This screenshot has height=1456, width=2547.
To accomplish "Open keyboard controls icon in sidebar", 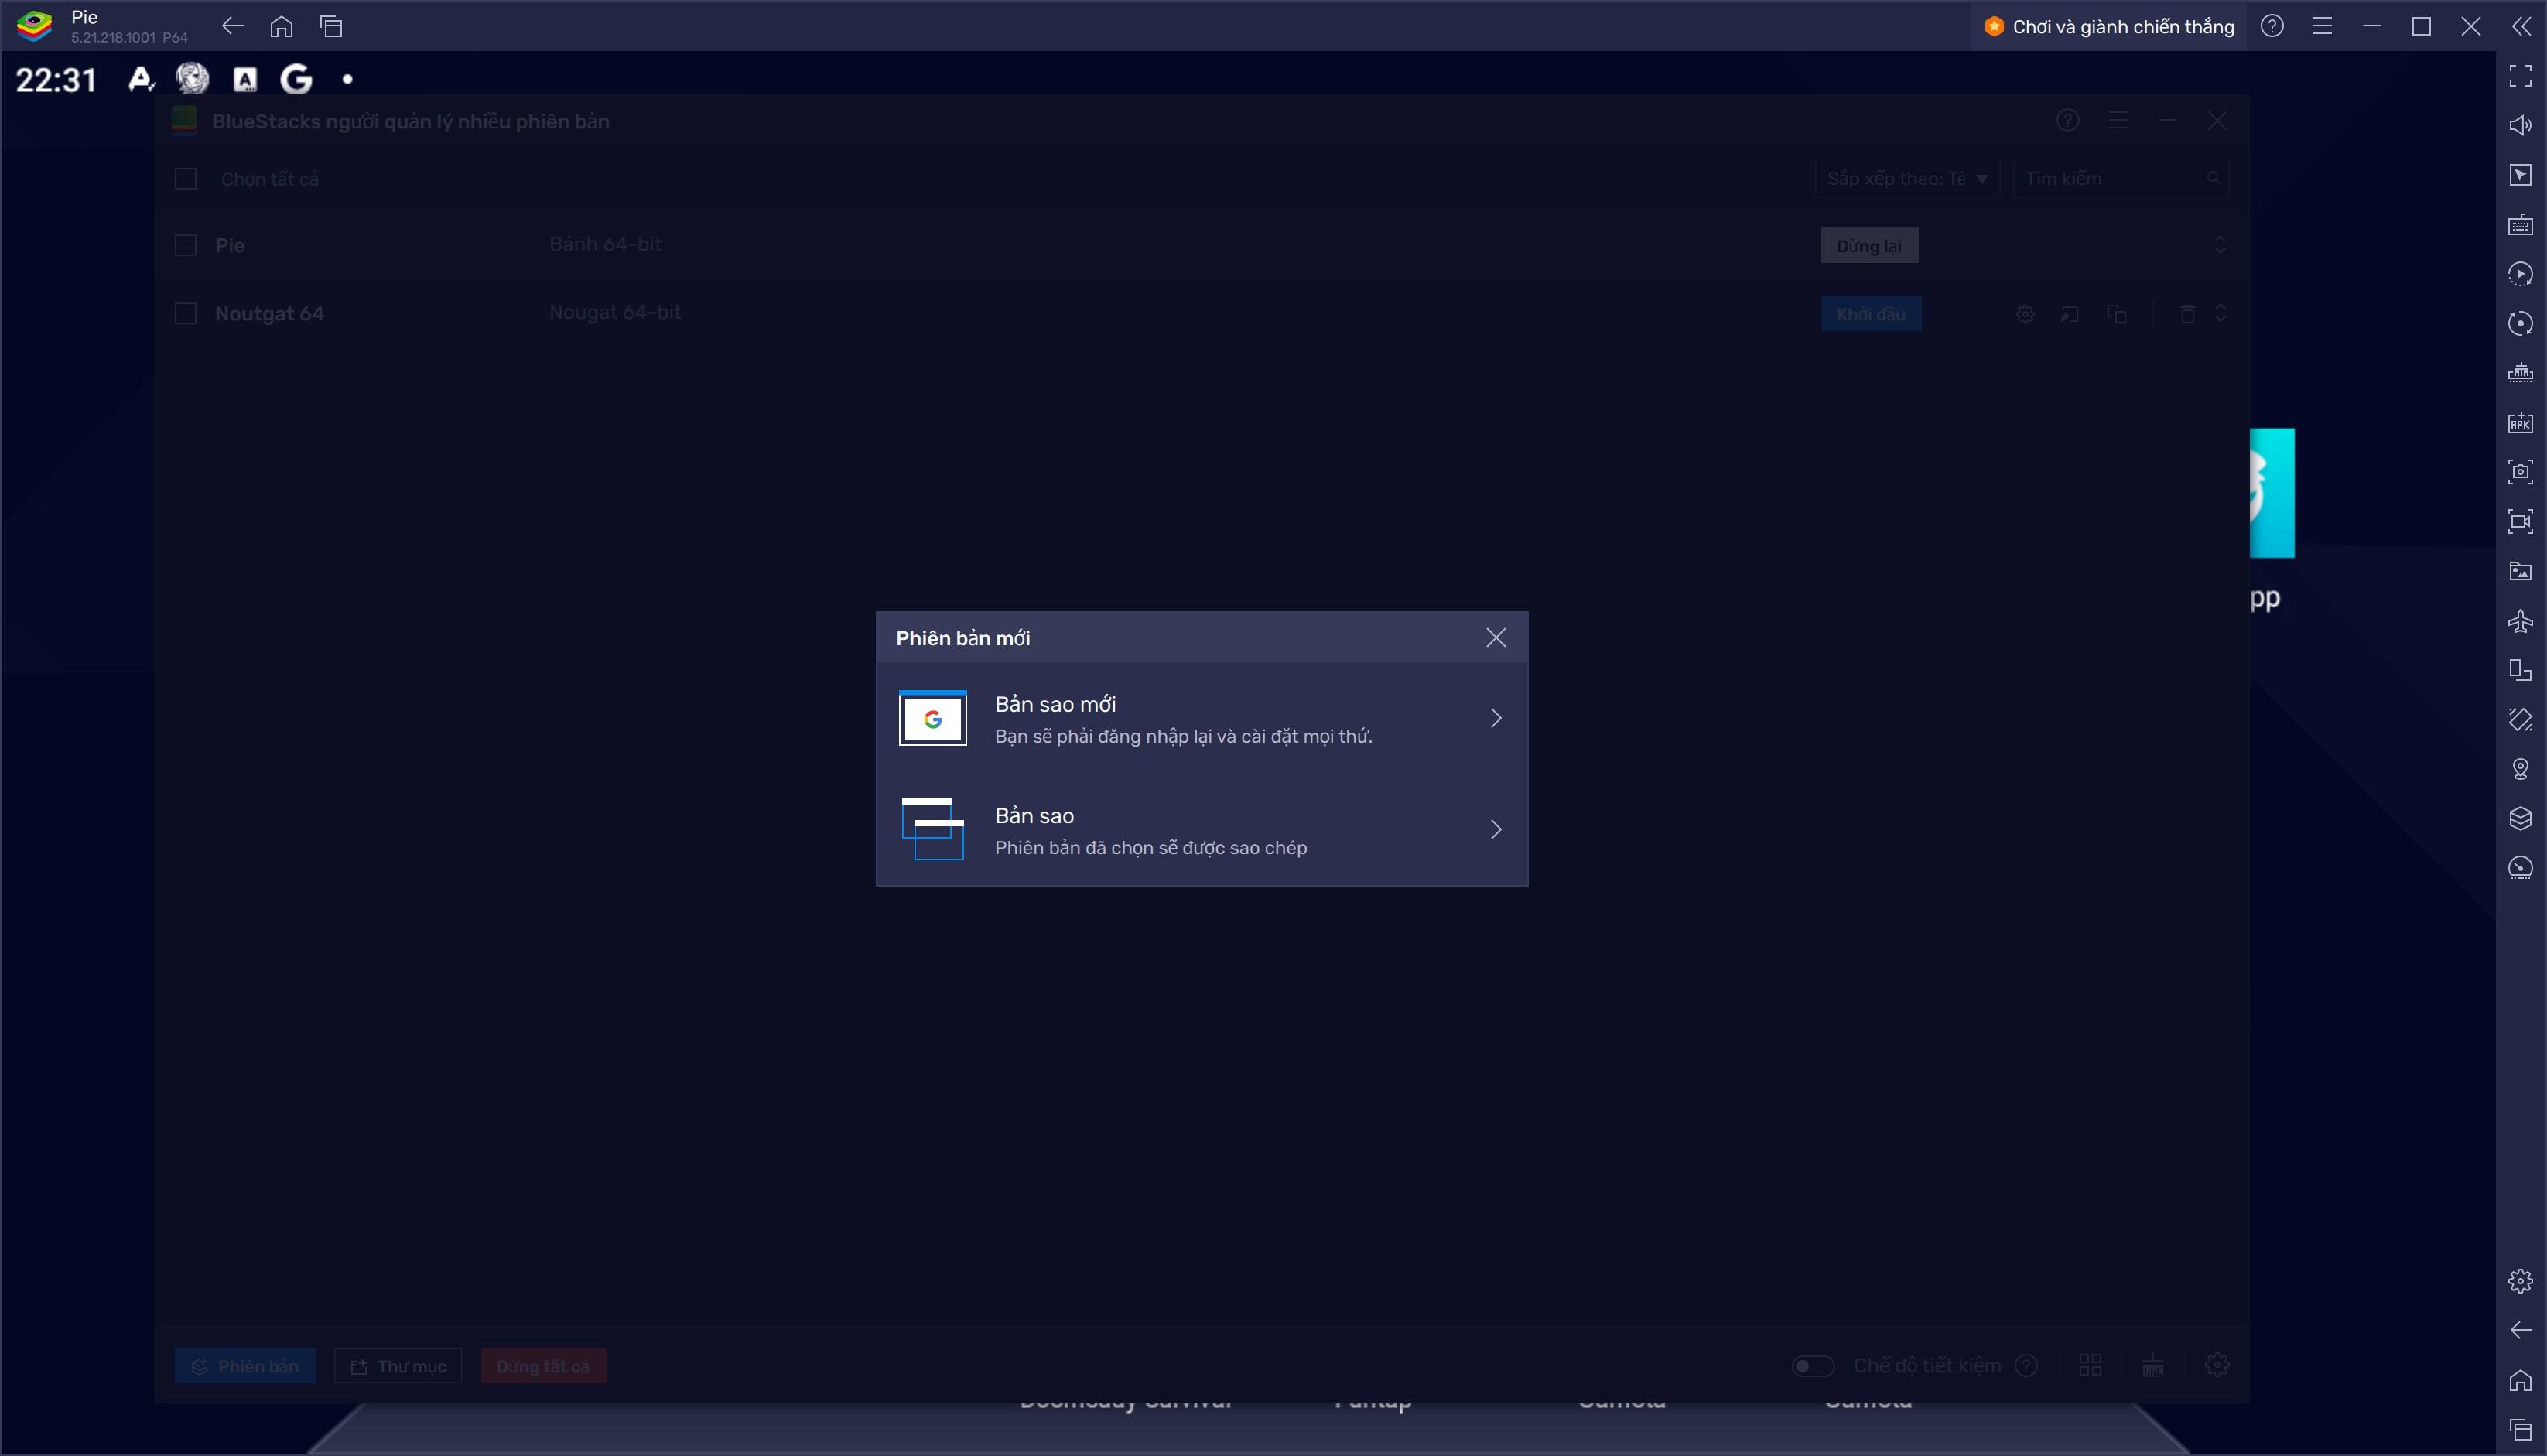I will (x=2520, y=224).
